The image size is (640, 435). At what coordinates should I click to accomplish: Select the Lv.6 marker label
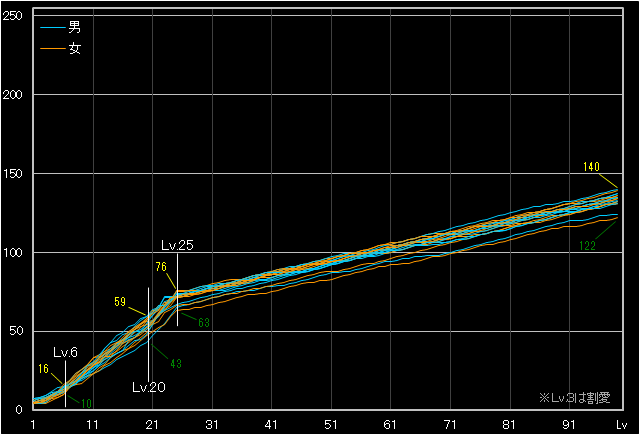pyautogui.click(x=65, y=353)
